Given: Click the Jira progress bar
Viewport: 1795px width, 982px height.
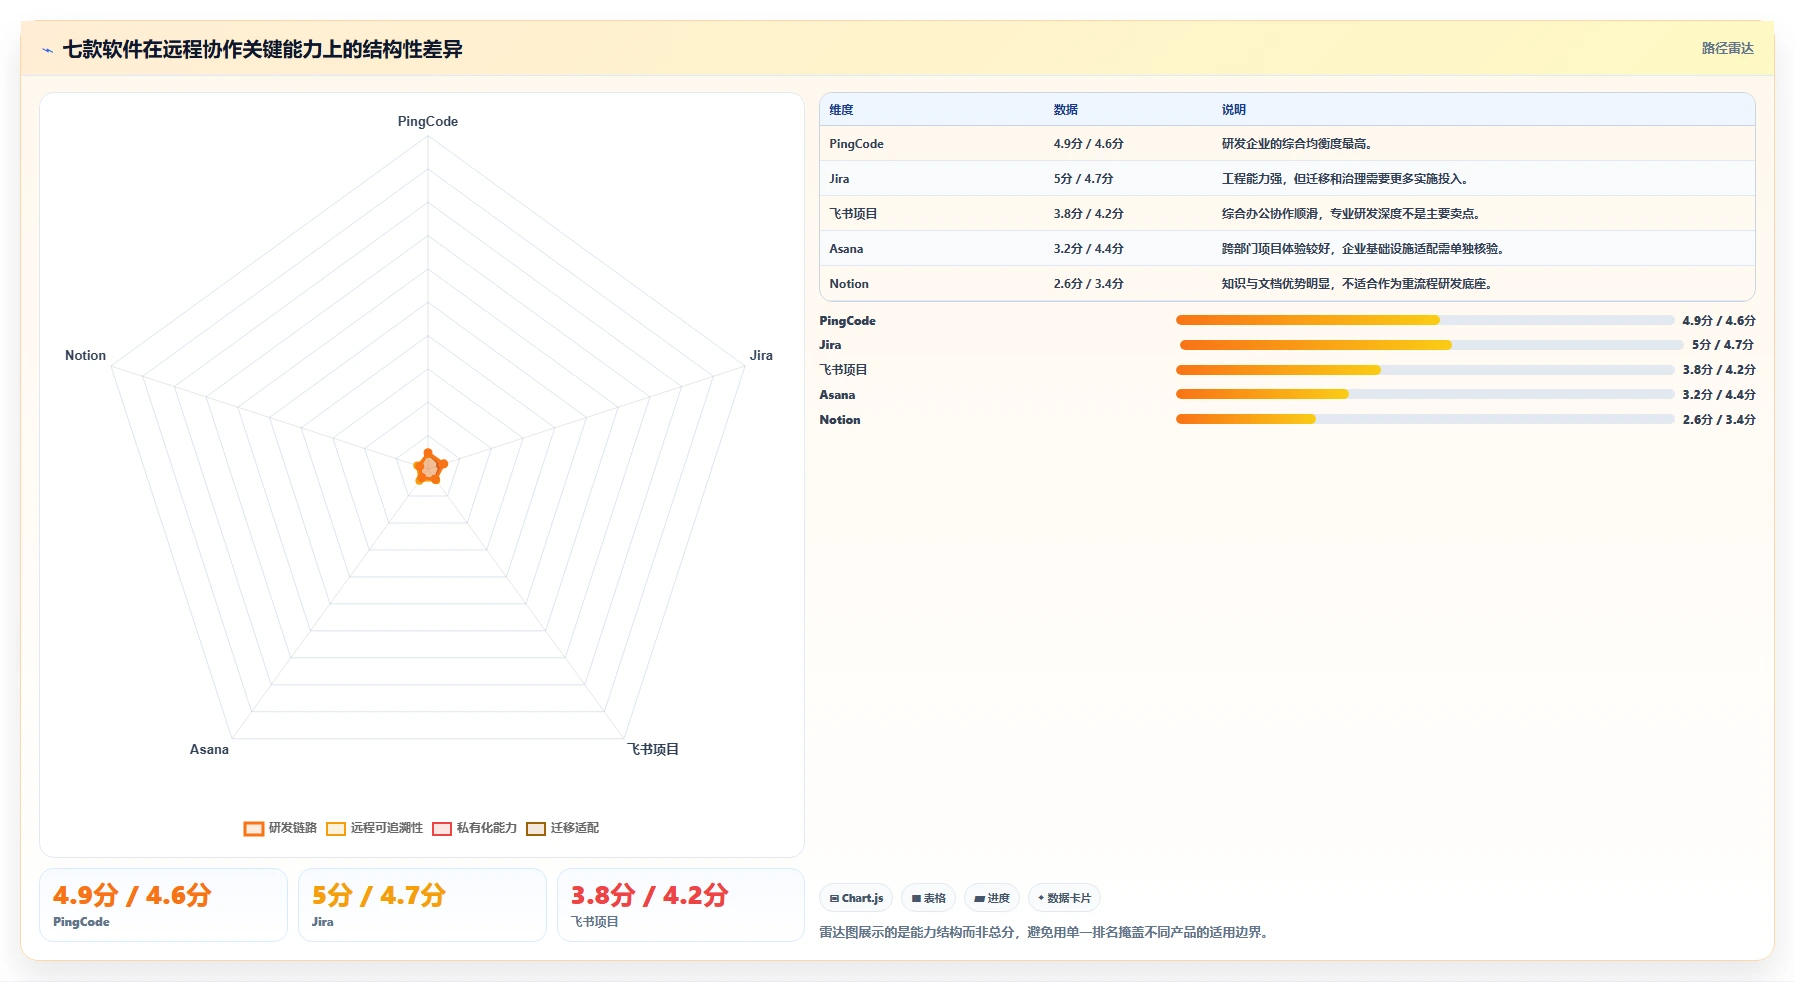Looking at the screenshot, I should point(1430,345).
